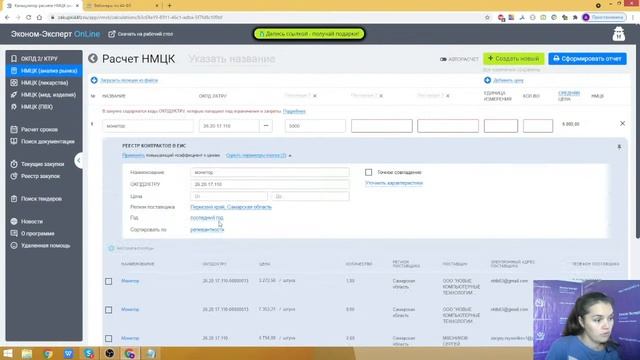Click the Удаленная помощь sidebar icon
This screenshot has height=360, width=640.
click(14, 246)
